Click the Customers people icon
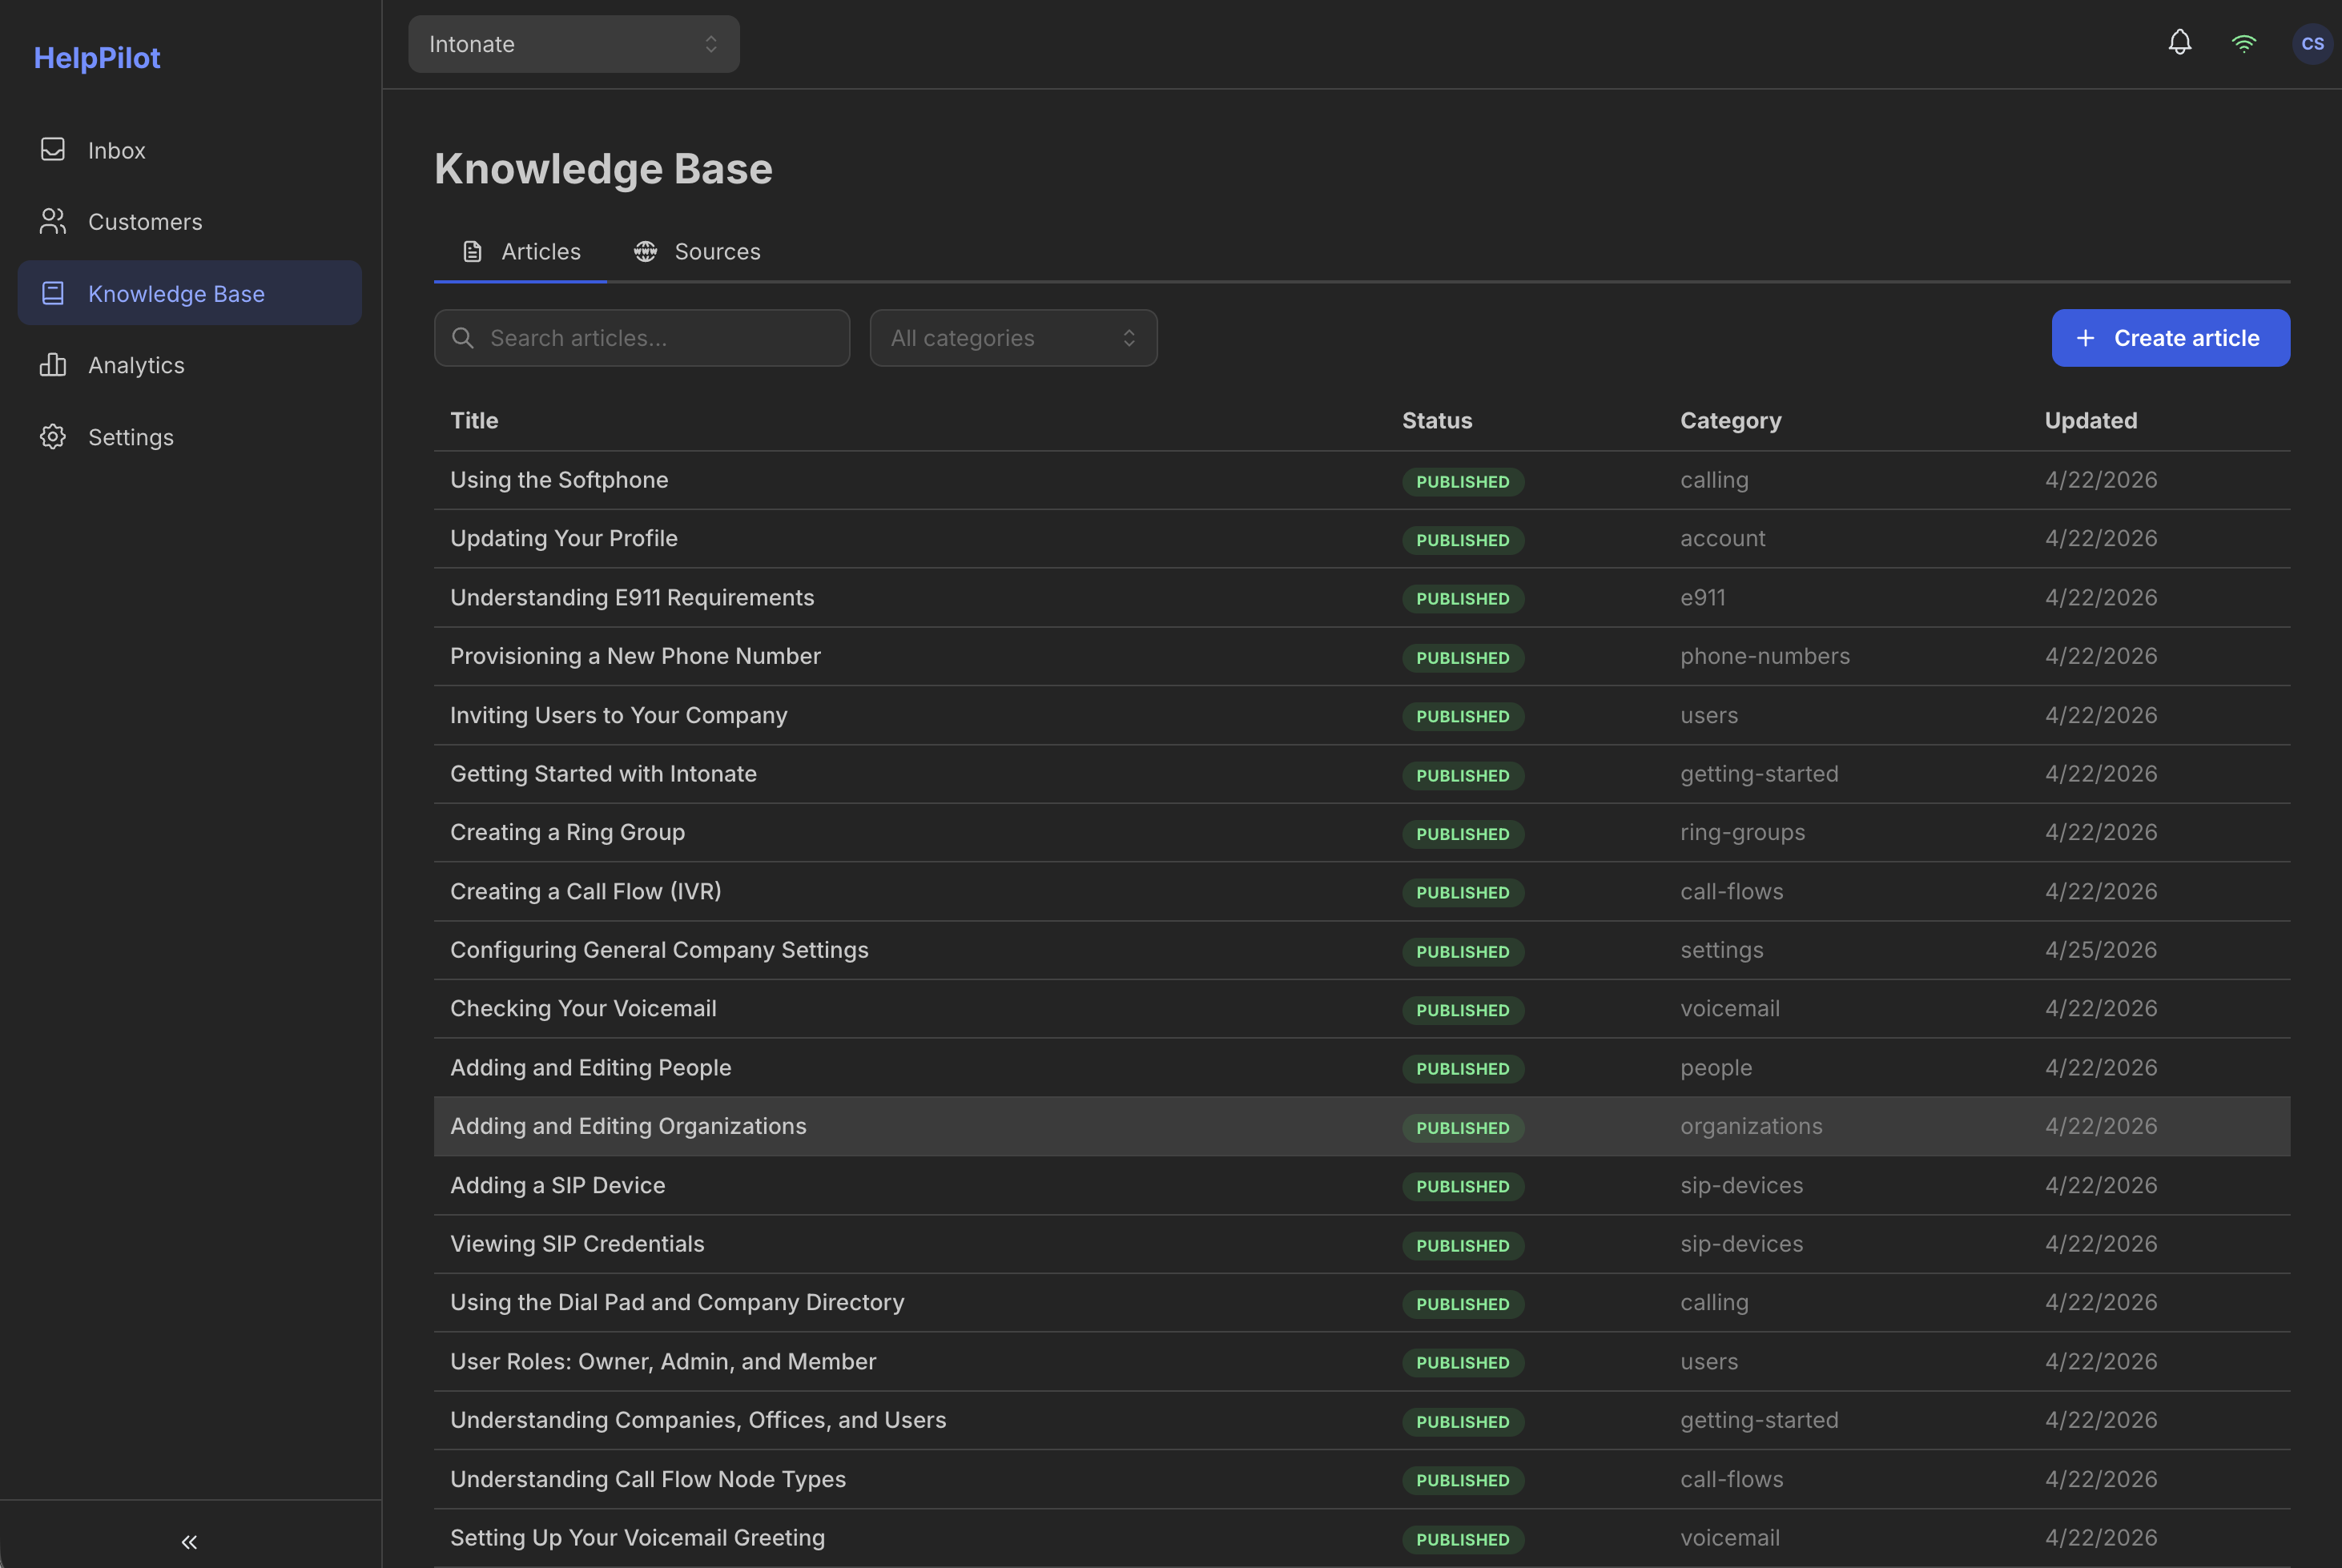The image size is (2342, 1568). (x=53, y=221)
